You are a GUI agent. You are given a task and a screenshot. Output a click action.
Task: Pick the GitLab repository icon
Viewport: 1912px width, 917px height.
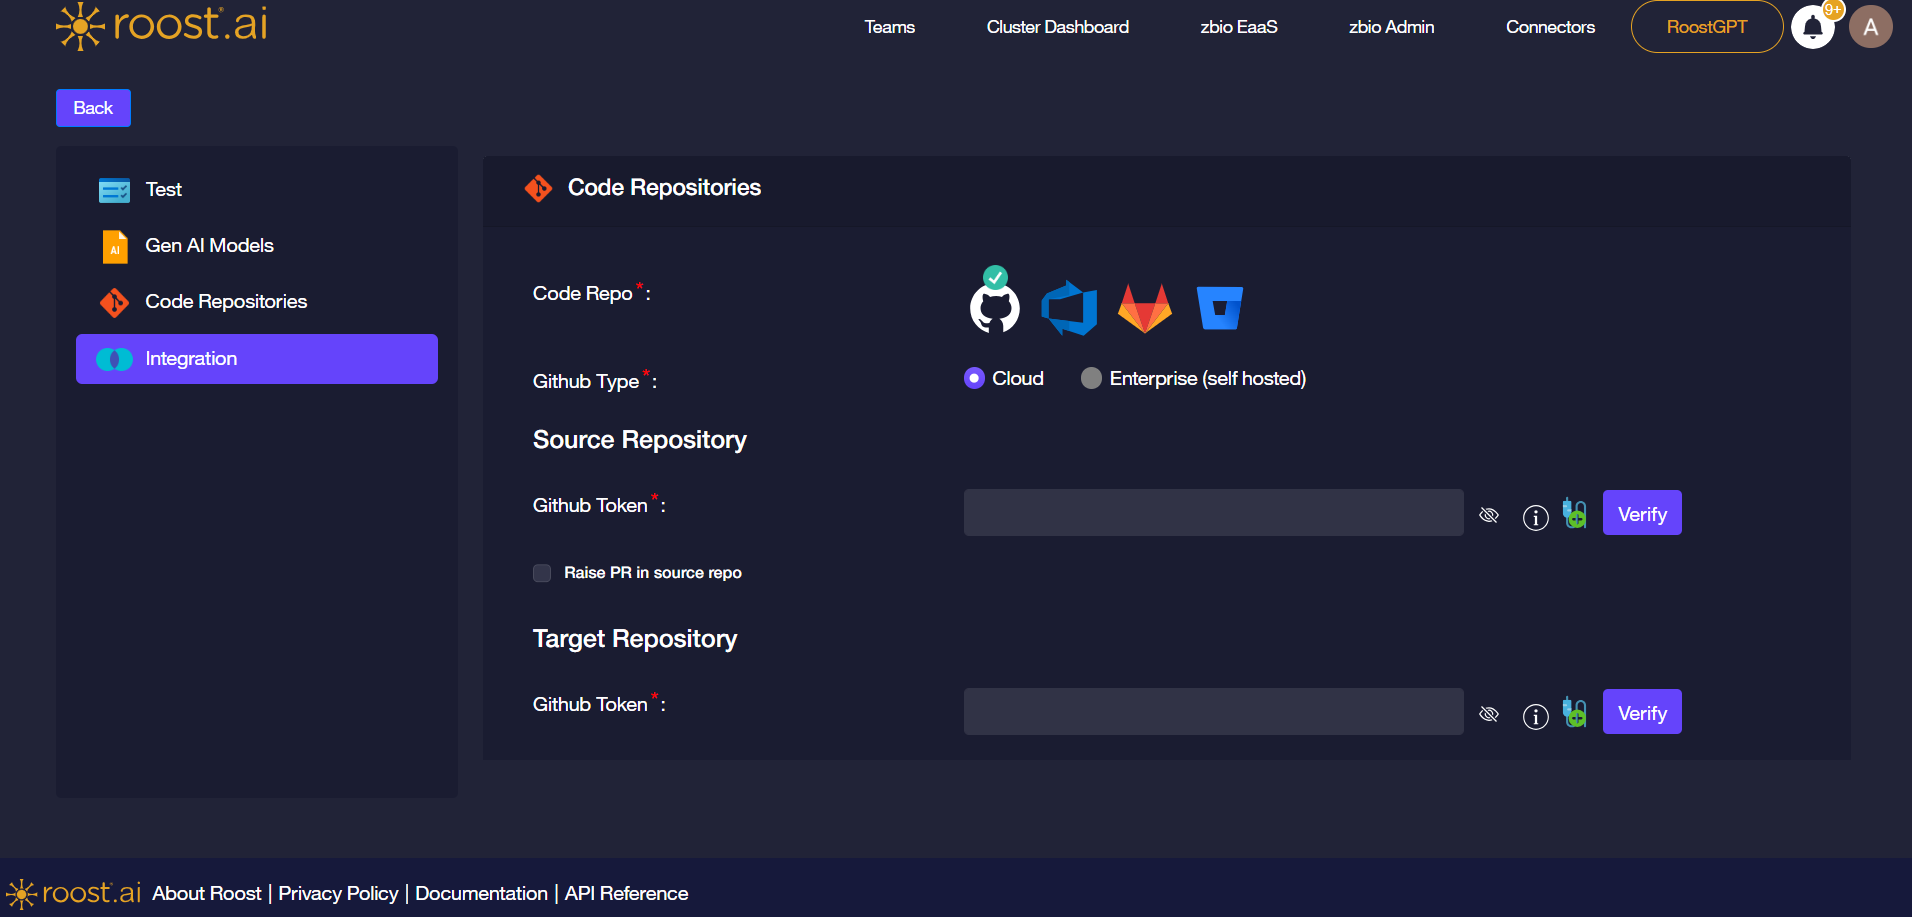click(1144, 308)
